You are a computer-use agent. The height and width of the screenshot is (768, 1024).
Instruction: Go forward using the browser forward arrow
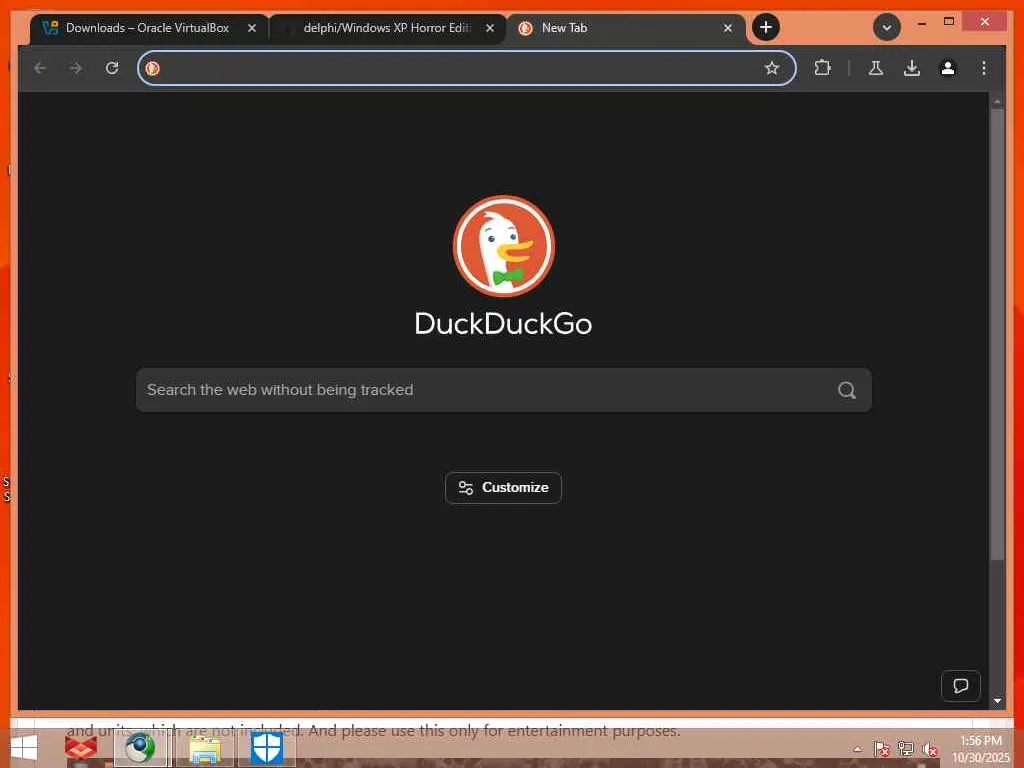point(76,68)
